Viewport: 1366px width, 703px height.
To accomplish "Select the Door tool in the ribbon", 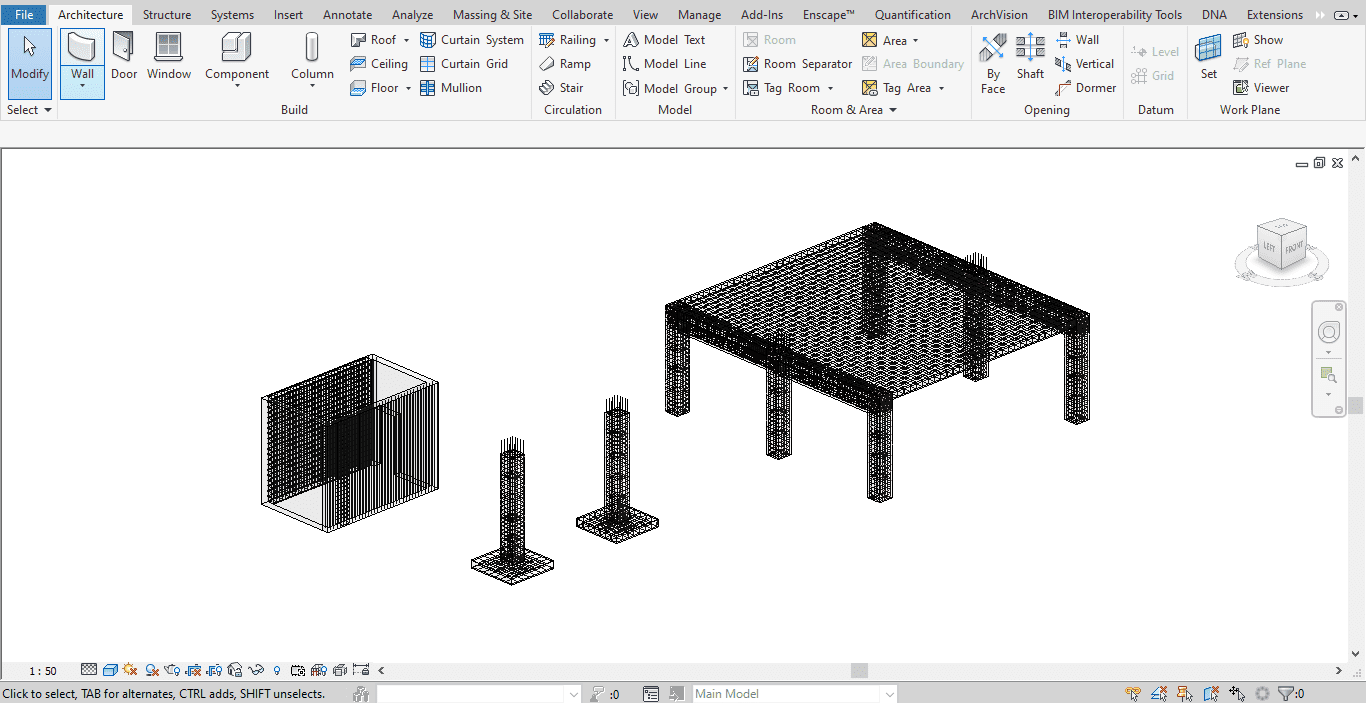I will [124, 55].
